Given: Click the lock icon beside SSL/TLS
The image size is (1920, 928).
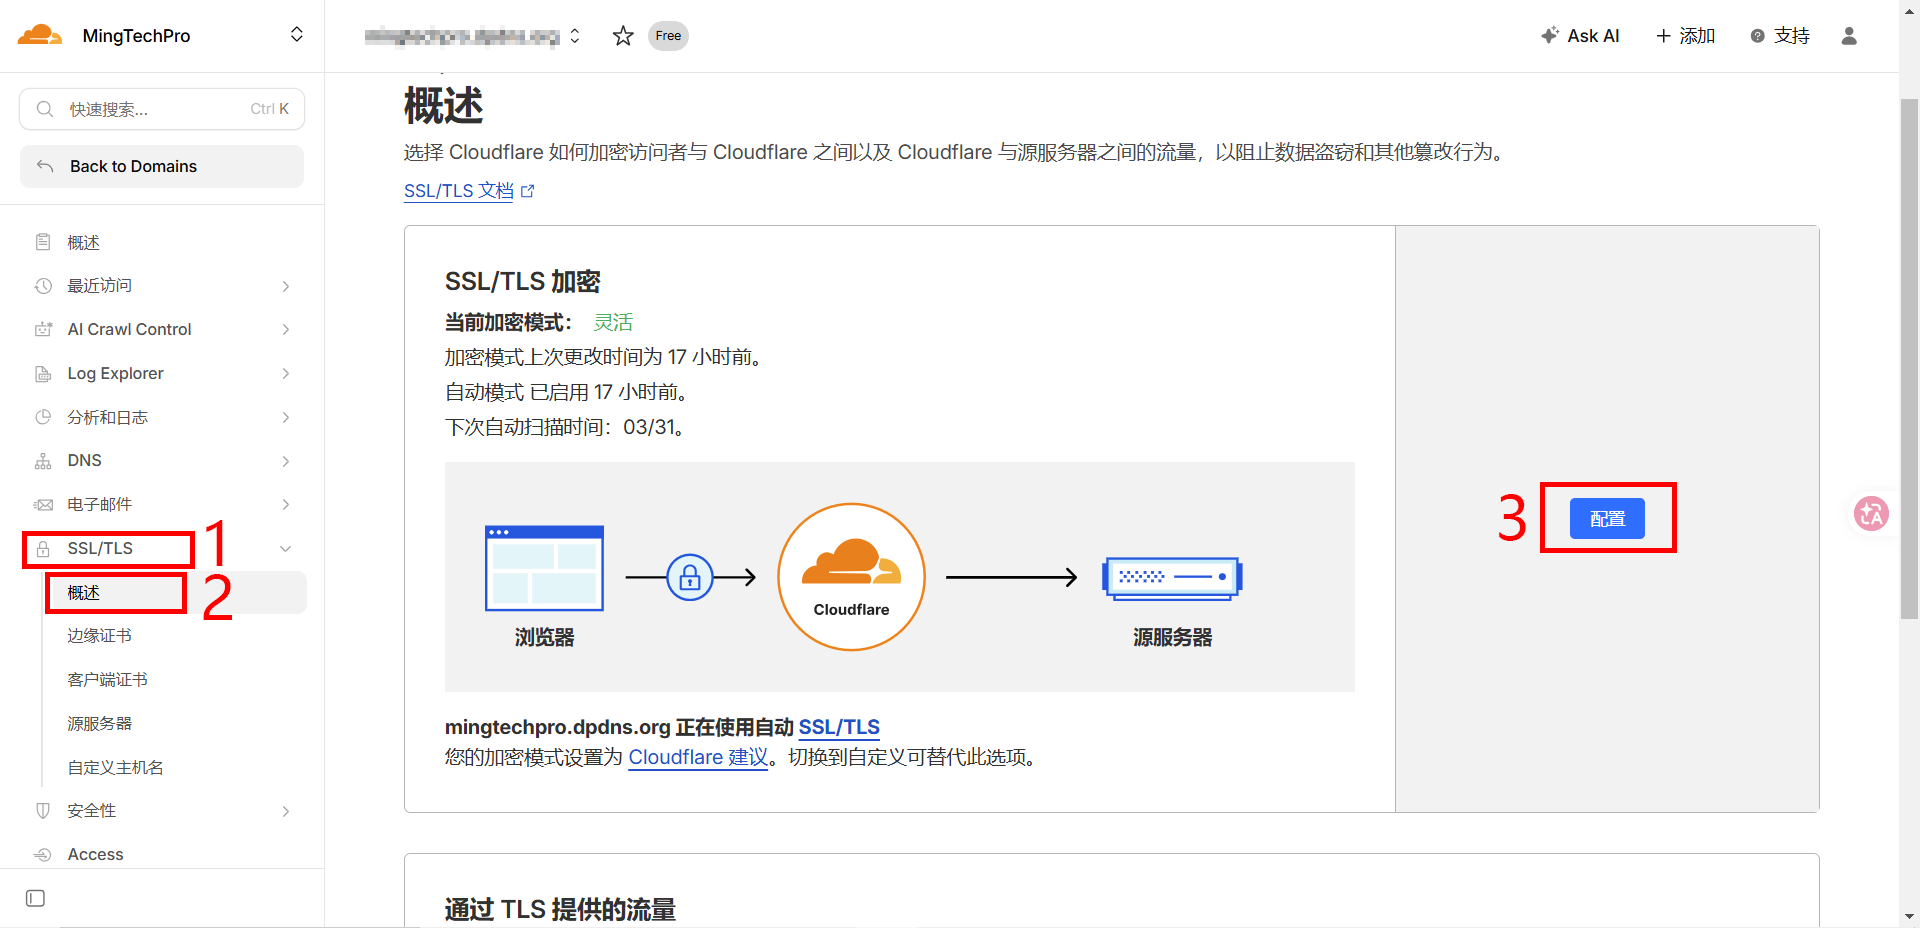Looking at the screenshot, I should 43,548.
